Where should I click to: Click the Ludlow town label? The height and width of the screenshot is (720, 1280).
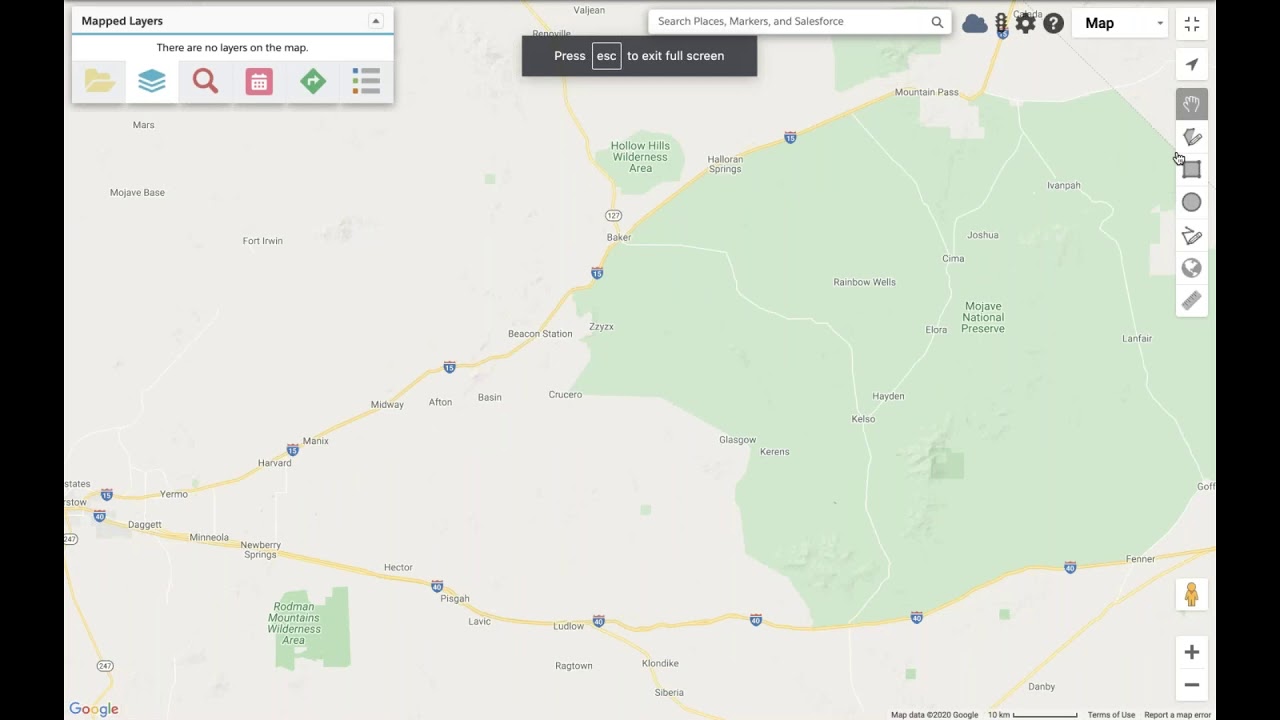[568, 627]
